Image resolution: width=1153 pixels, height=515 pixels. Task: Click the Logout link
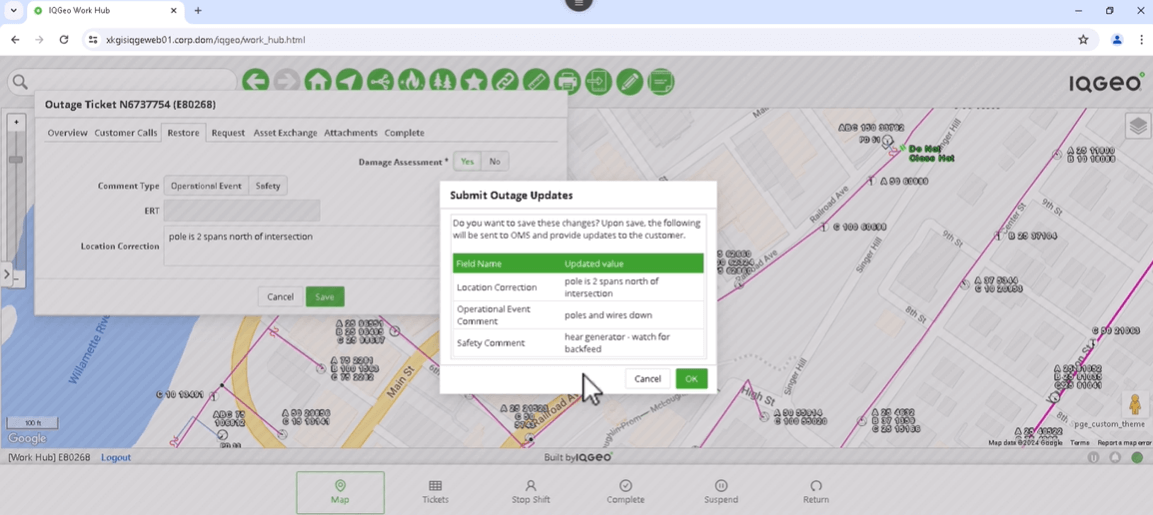pyautogui.click(x=116, y=458)
